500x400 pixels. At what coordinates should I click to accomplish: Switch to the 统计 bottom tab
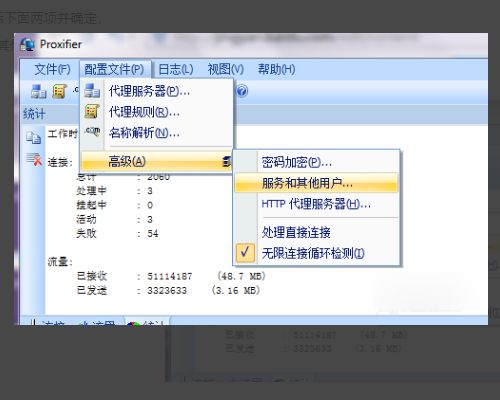[147, 322]
